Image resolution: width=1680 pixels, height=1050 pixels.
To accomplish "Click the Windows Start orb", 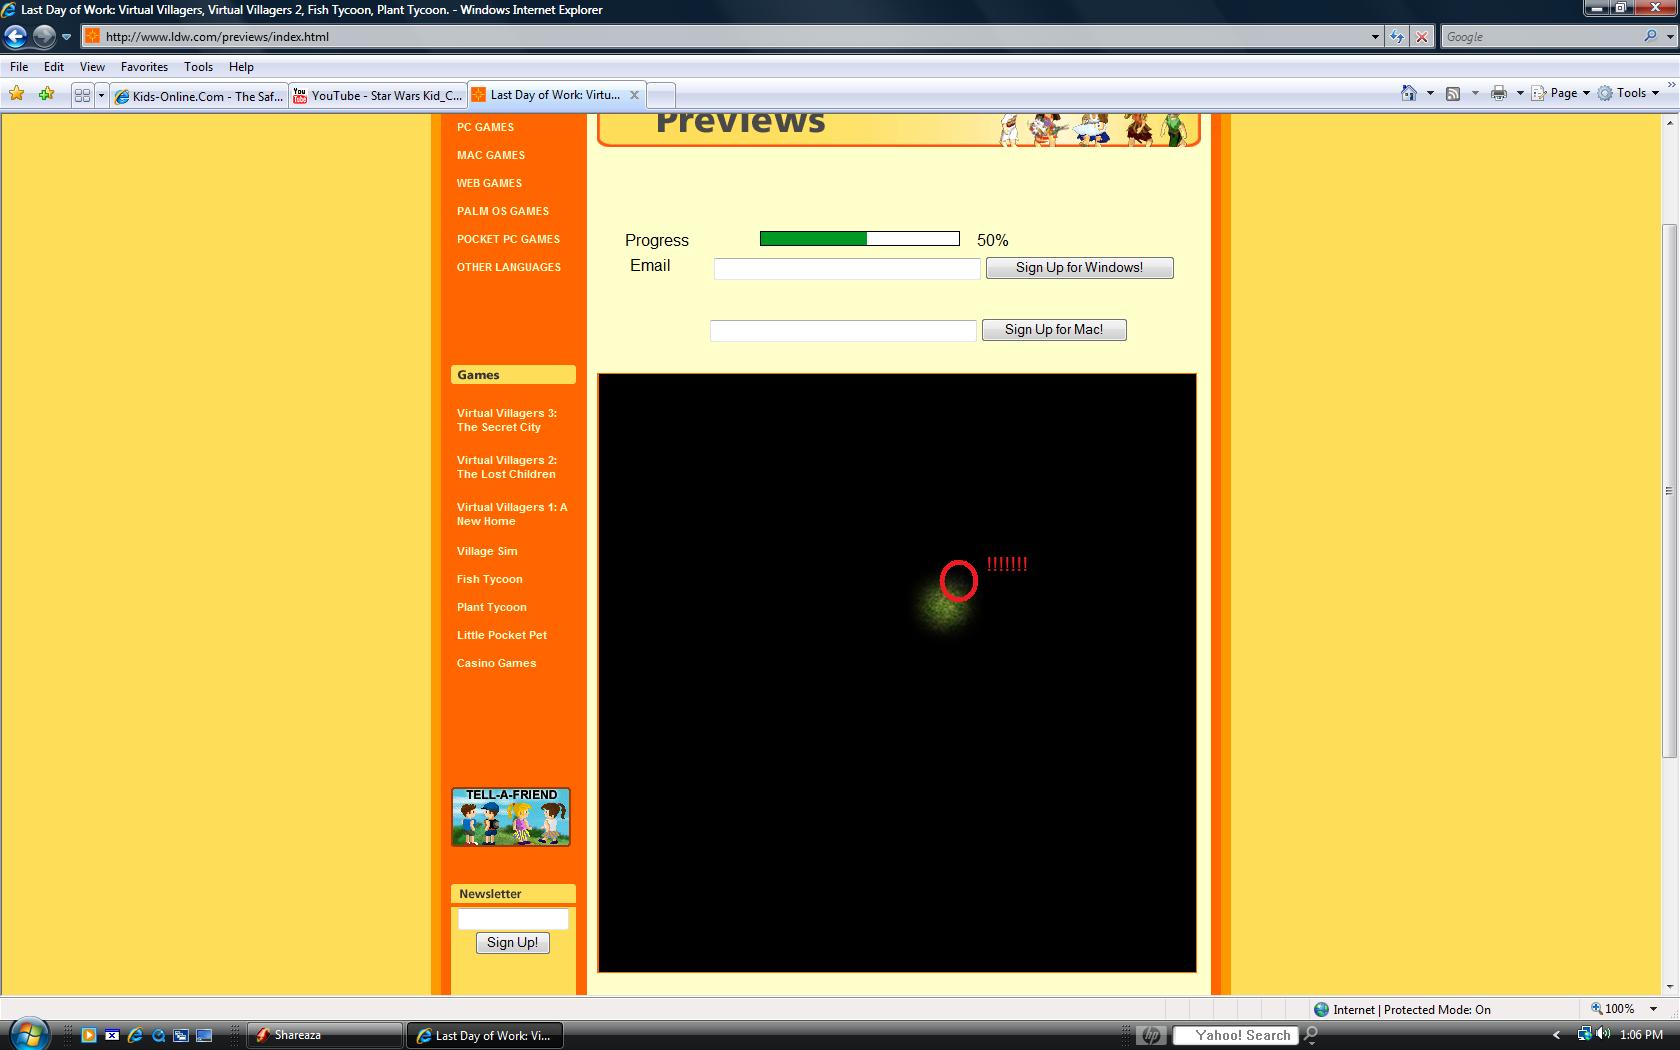I will pyautogui.click(x=28, y=1034).
